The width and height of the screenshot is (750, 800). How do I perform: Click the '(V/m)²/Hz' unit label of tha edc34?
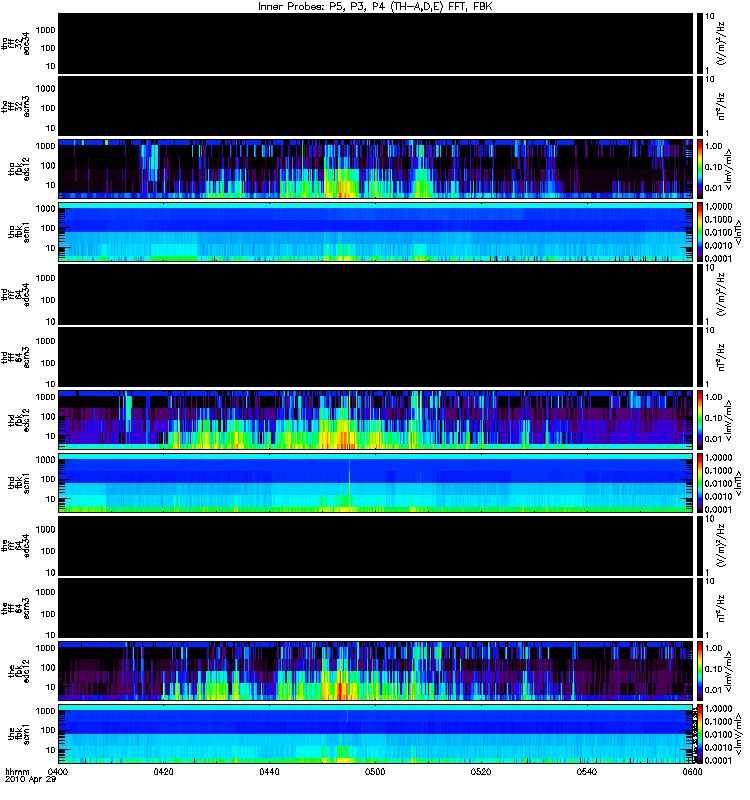click(x=721, y=44)
